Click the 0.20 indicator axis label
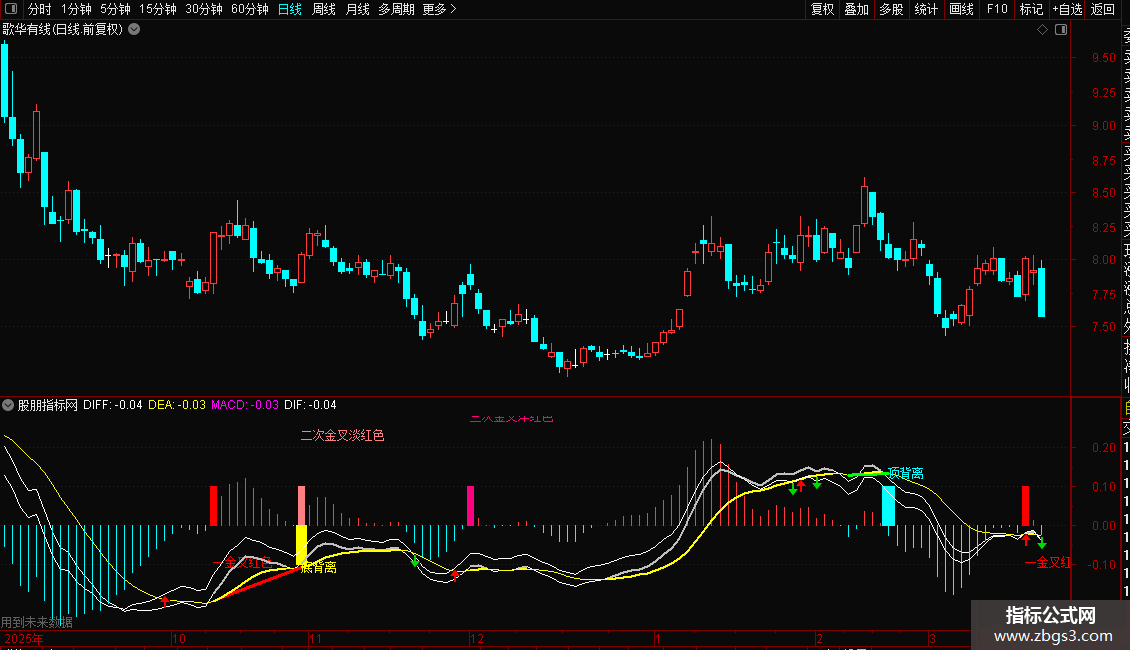The height and width of the screenshot is (650, 1130). pos(1103,448)
